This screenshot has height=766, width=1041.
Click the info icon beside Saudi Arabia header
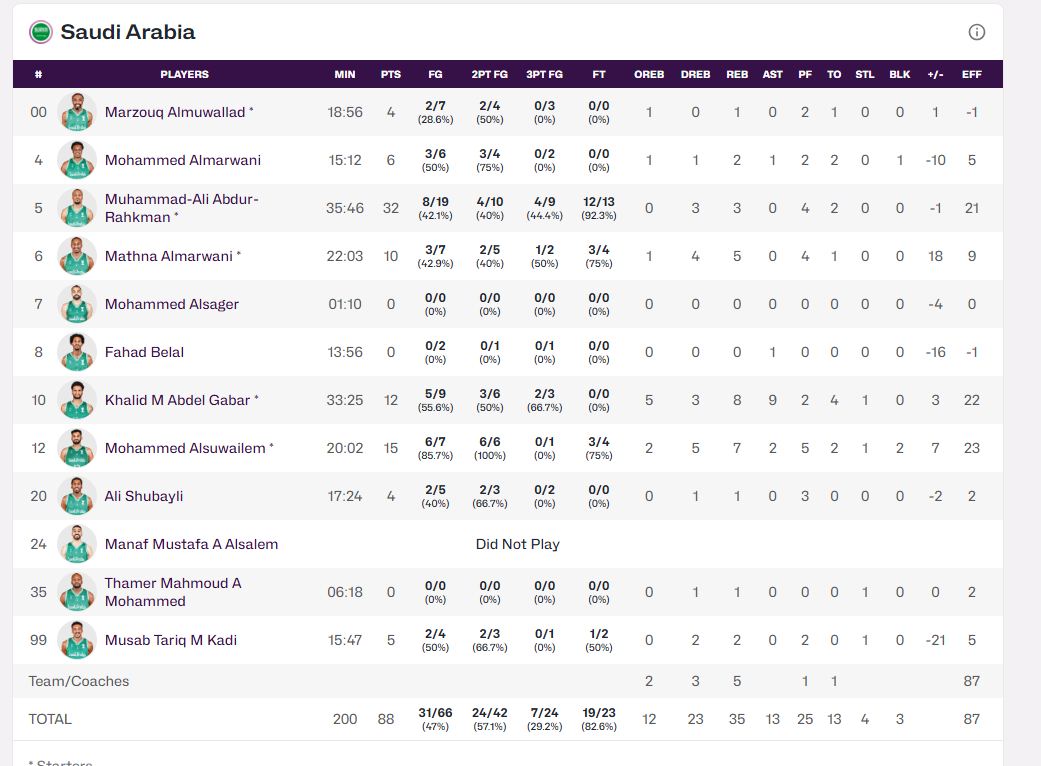pos(977,32)
